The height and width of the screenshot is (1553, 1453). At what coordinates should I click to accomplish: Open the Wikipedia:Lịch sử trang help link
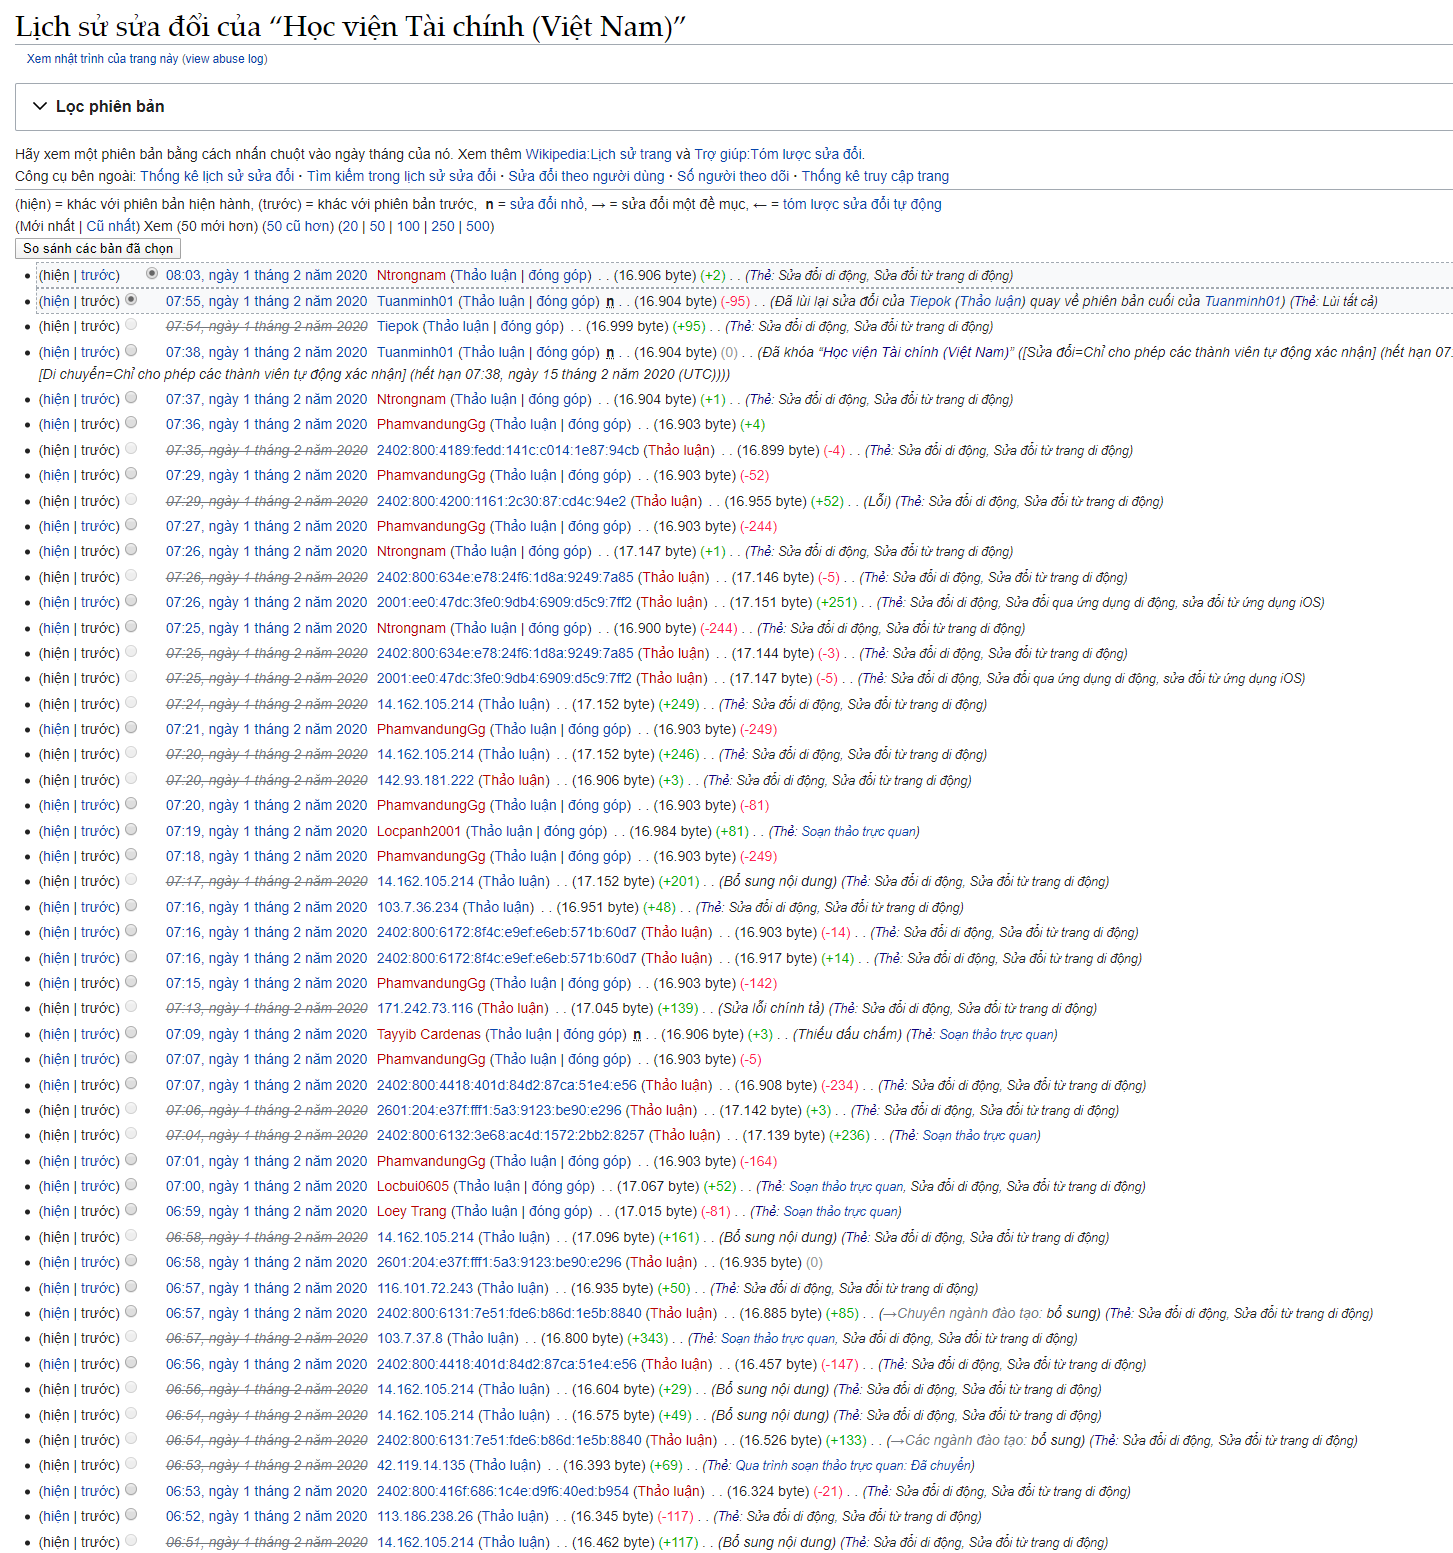598,154
